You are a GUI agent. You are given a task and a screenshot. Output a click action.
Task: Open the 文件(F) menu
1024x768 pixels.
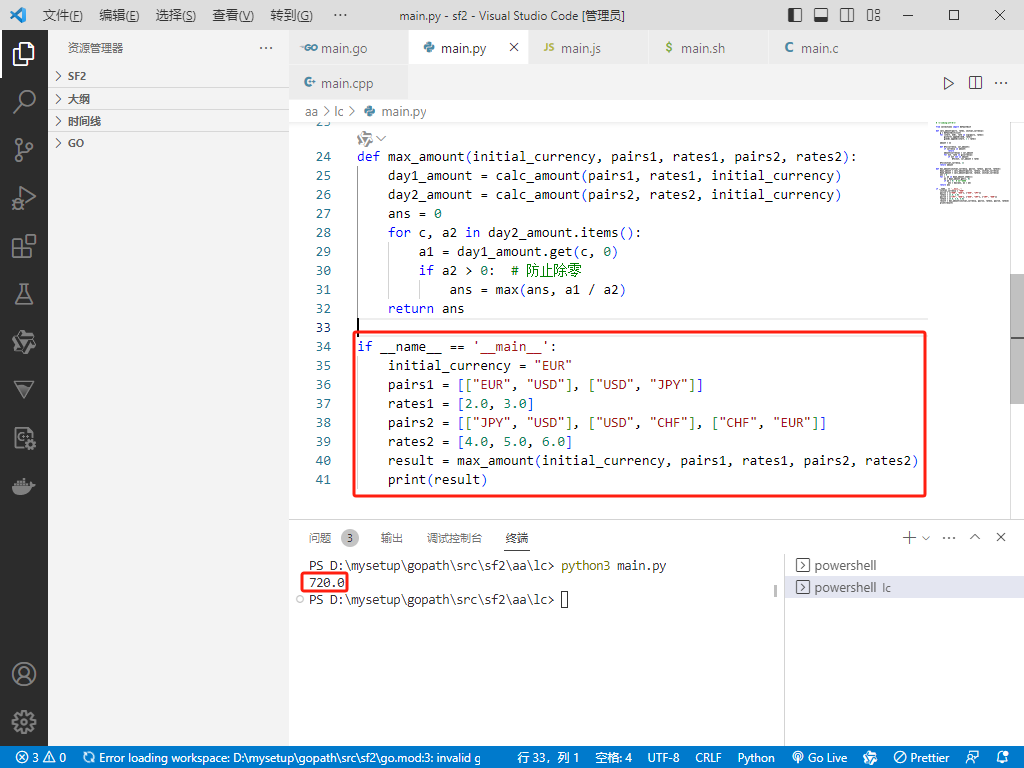pyautogui.click(x=63, y=15)
